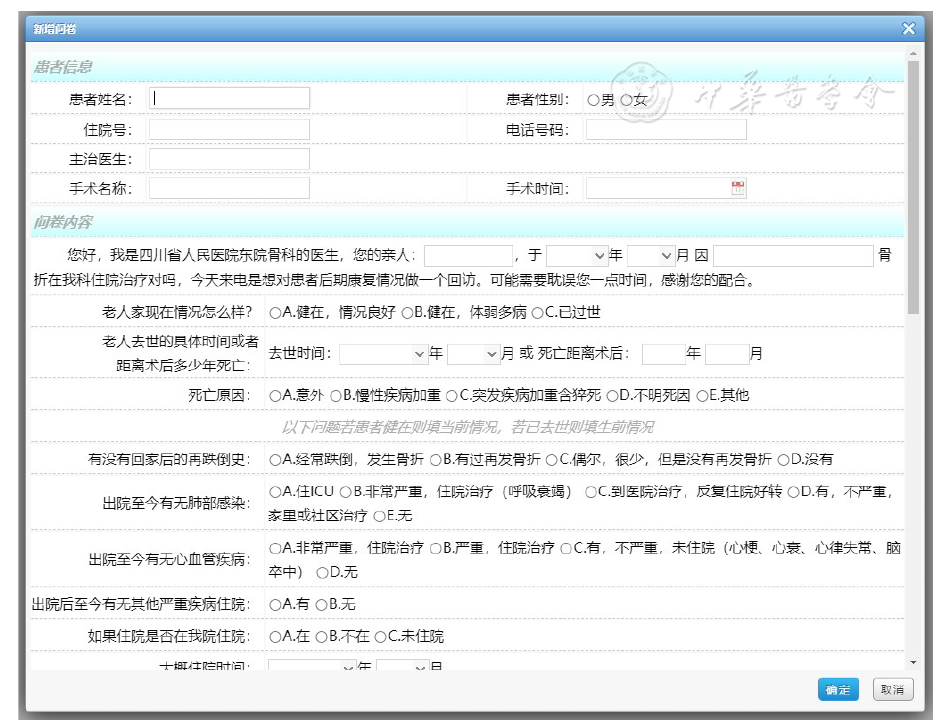Expand the fracture year dropdown in greeting
This screenshot has width=952, height=725.
pos(577,256)
